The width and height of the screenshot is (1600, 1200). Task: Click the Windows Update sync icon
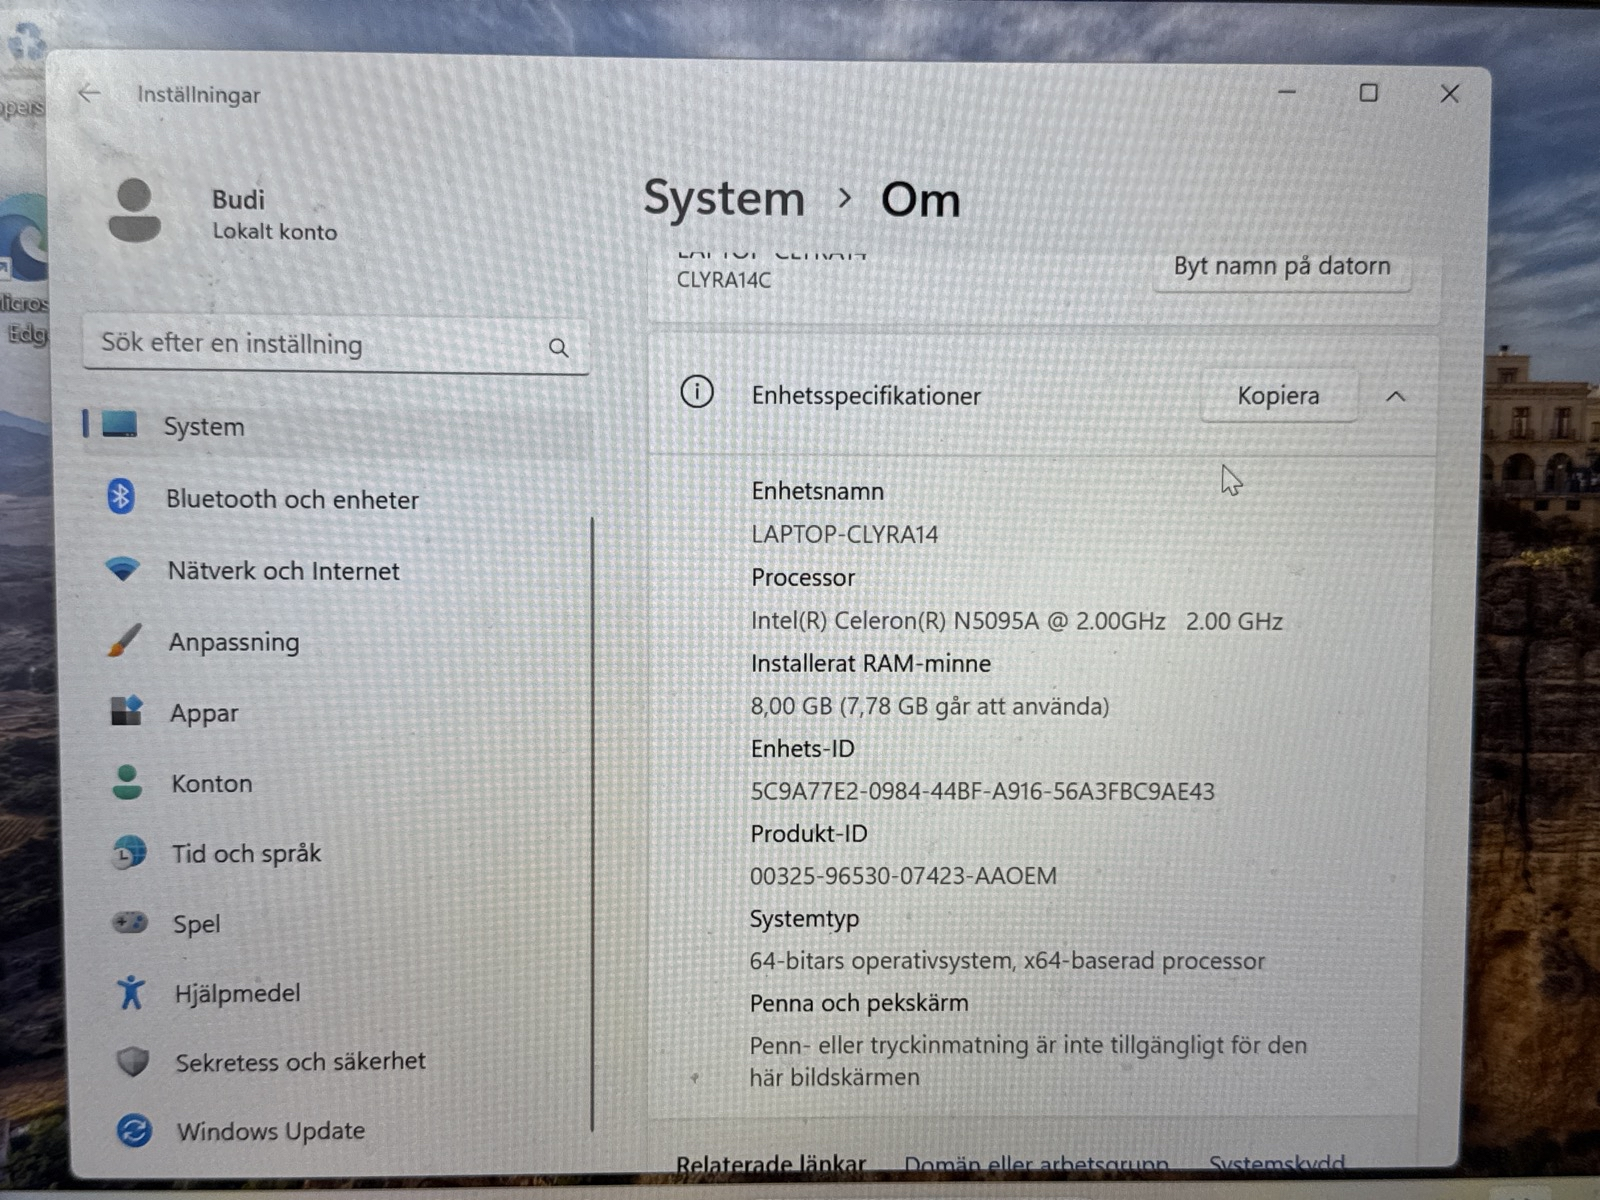pos(134,1131)
